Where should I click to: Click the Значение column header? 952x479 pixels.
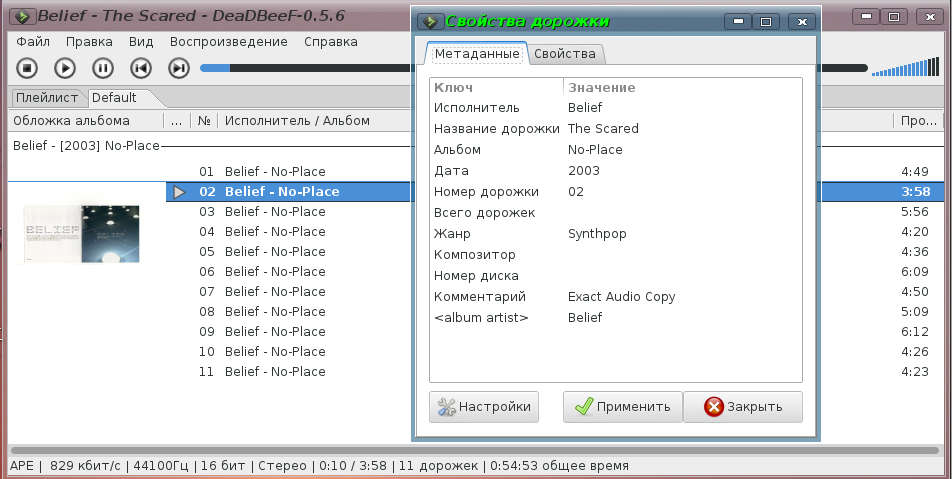click(x=683, y=87)
